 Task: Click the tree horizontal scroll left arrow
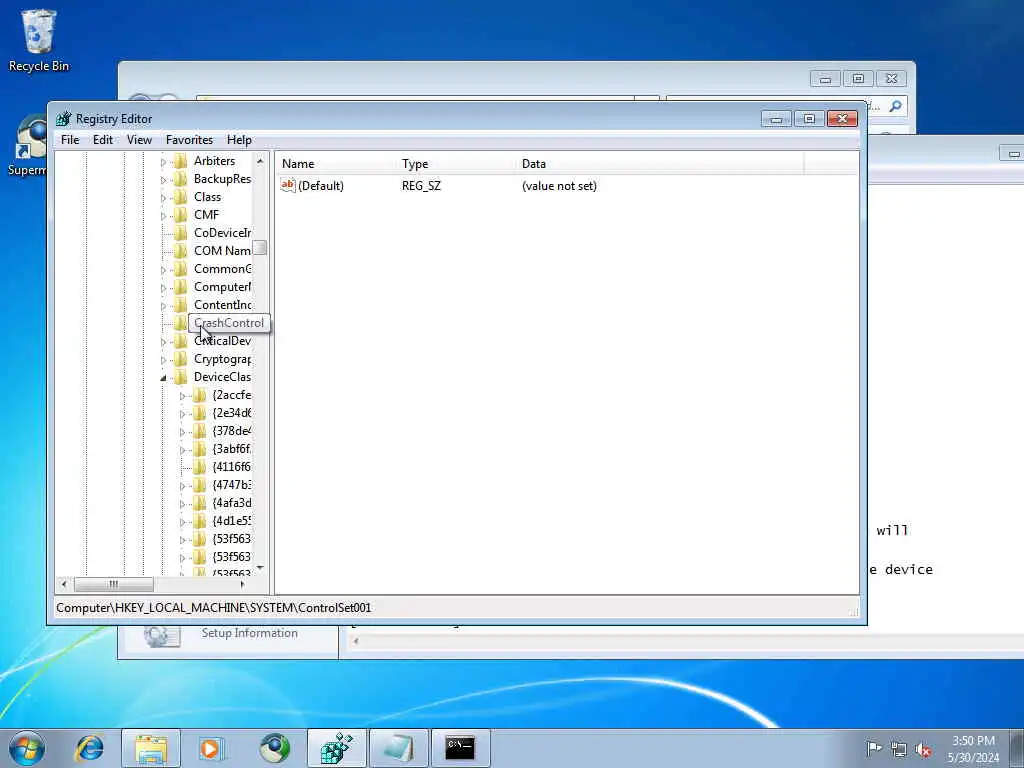[63, 584]
